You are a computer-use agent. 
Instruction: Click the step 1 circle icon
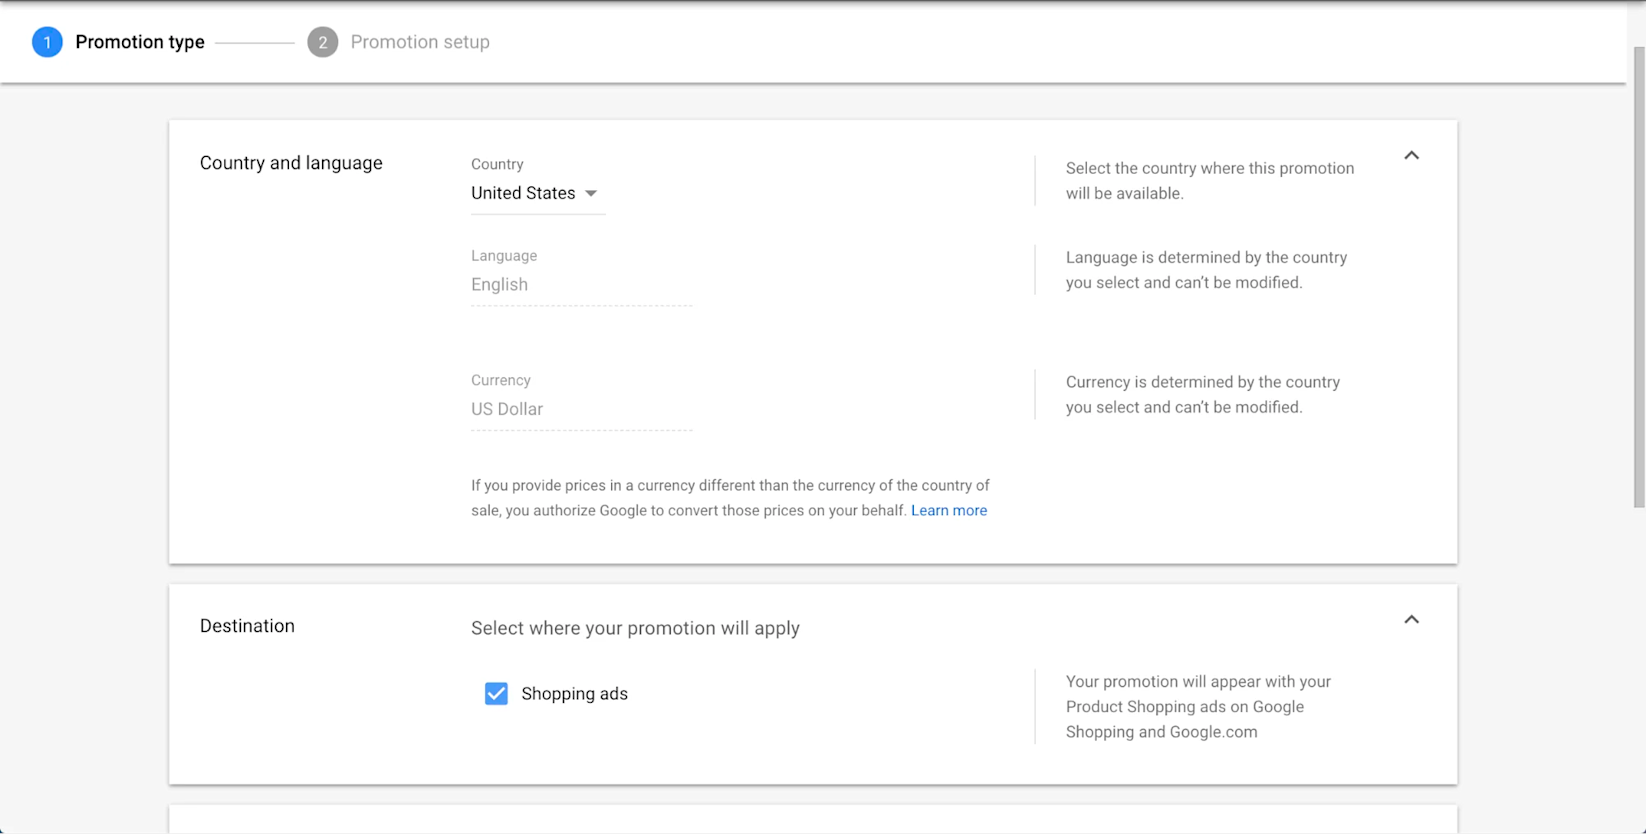point(47,42)
